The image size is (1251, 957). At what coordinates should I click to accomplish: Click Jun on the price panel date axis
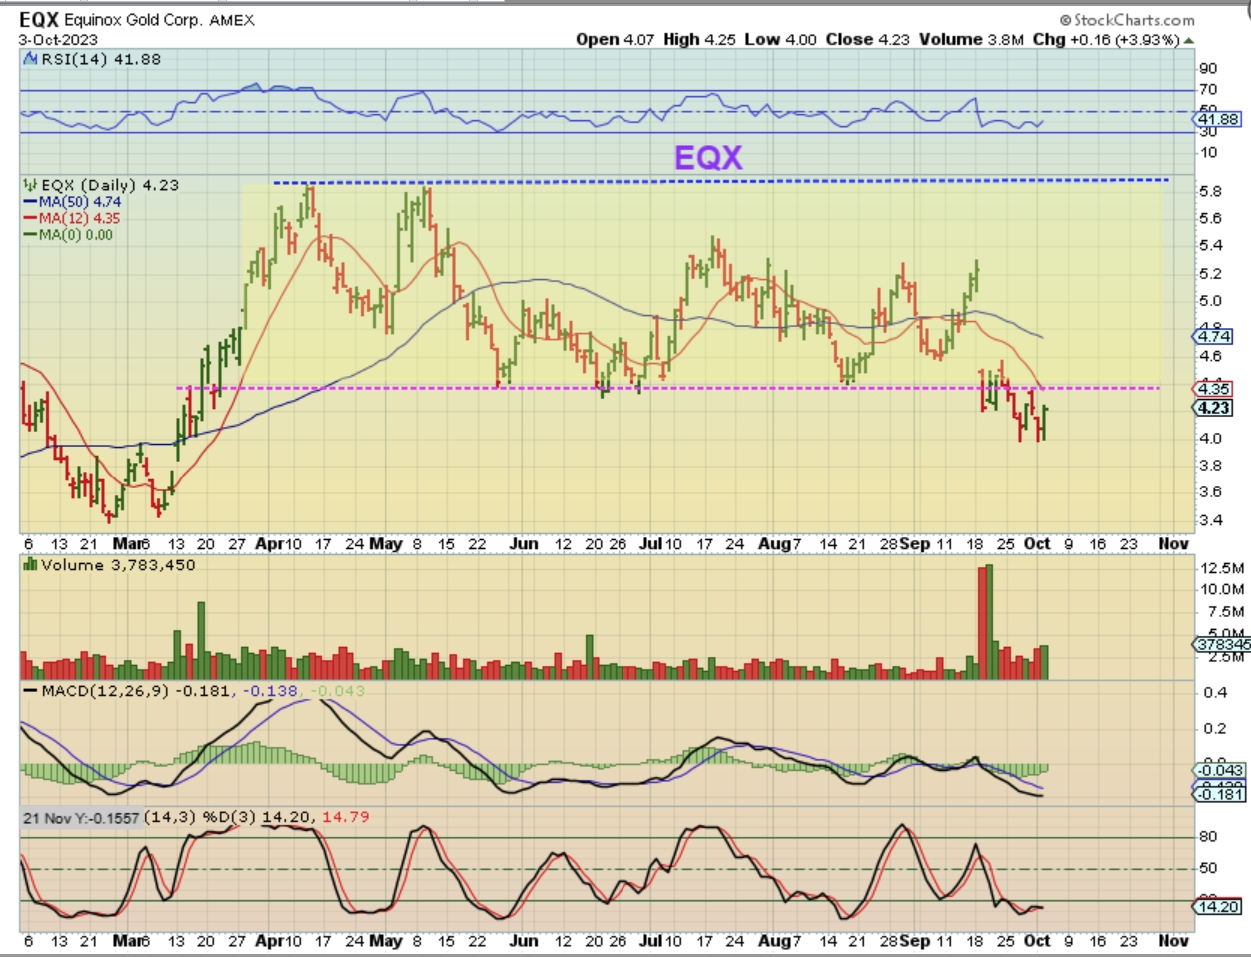click(523, 544)
